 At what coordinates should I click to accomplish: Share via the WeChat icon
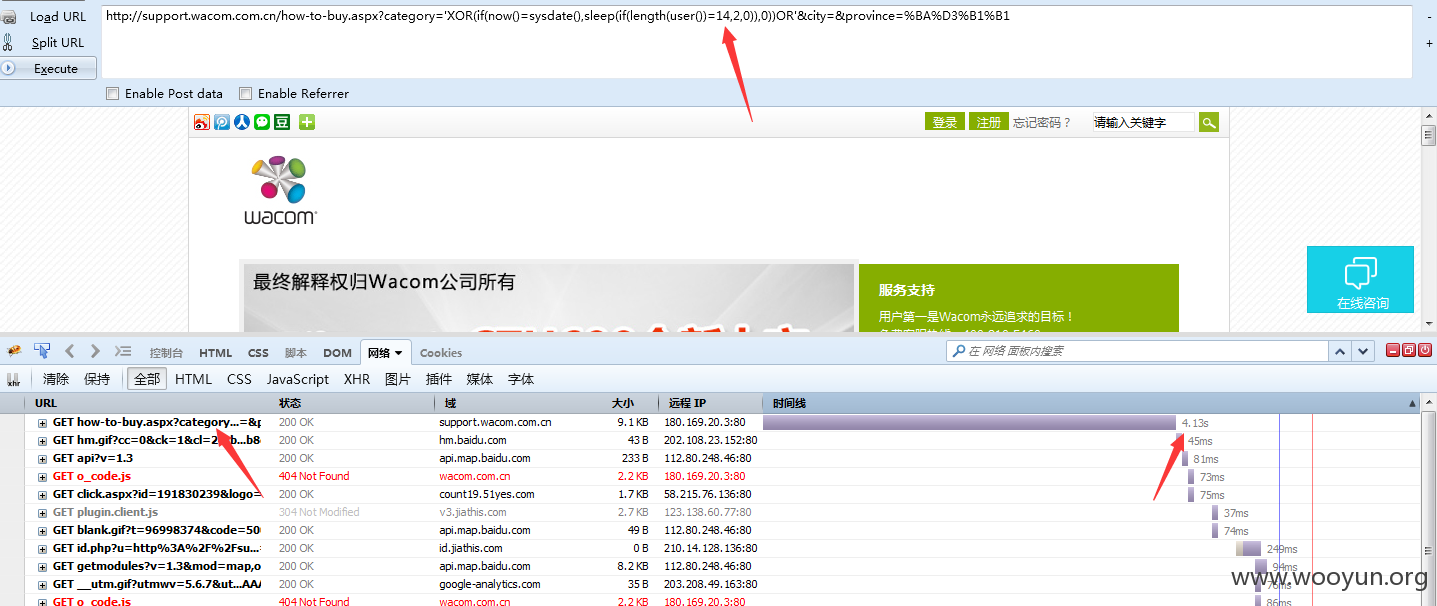pos(262,122)
